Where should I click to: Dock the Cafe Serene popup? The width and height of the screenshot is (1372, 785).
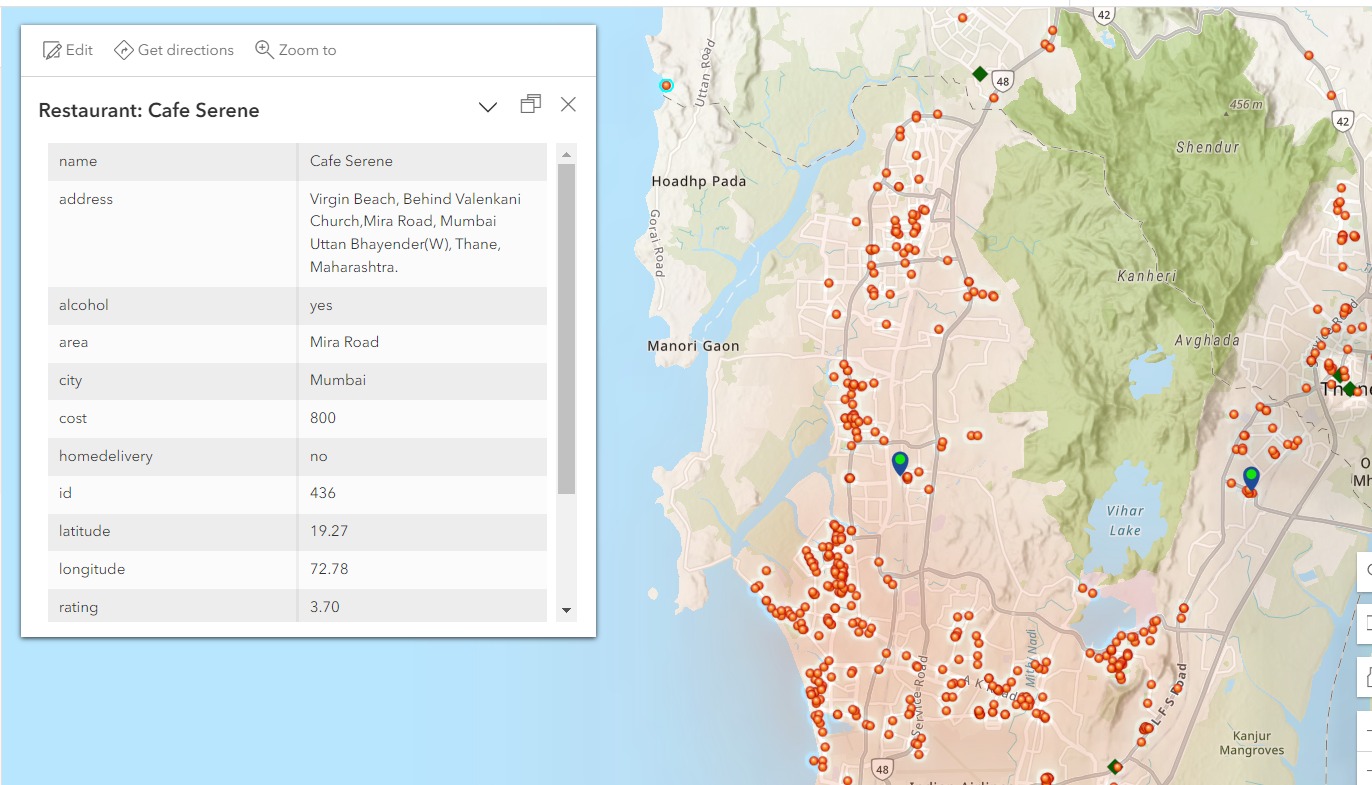coord(530,104)
